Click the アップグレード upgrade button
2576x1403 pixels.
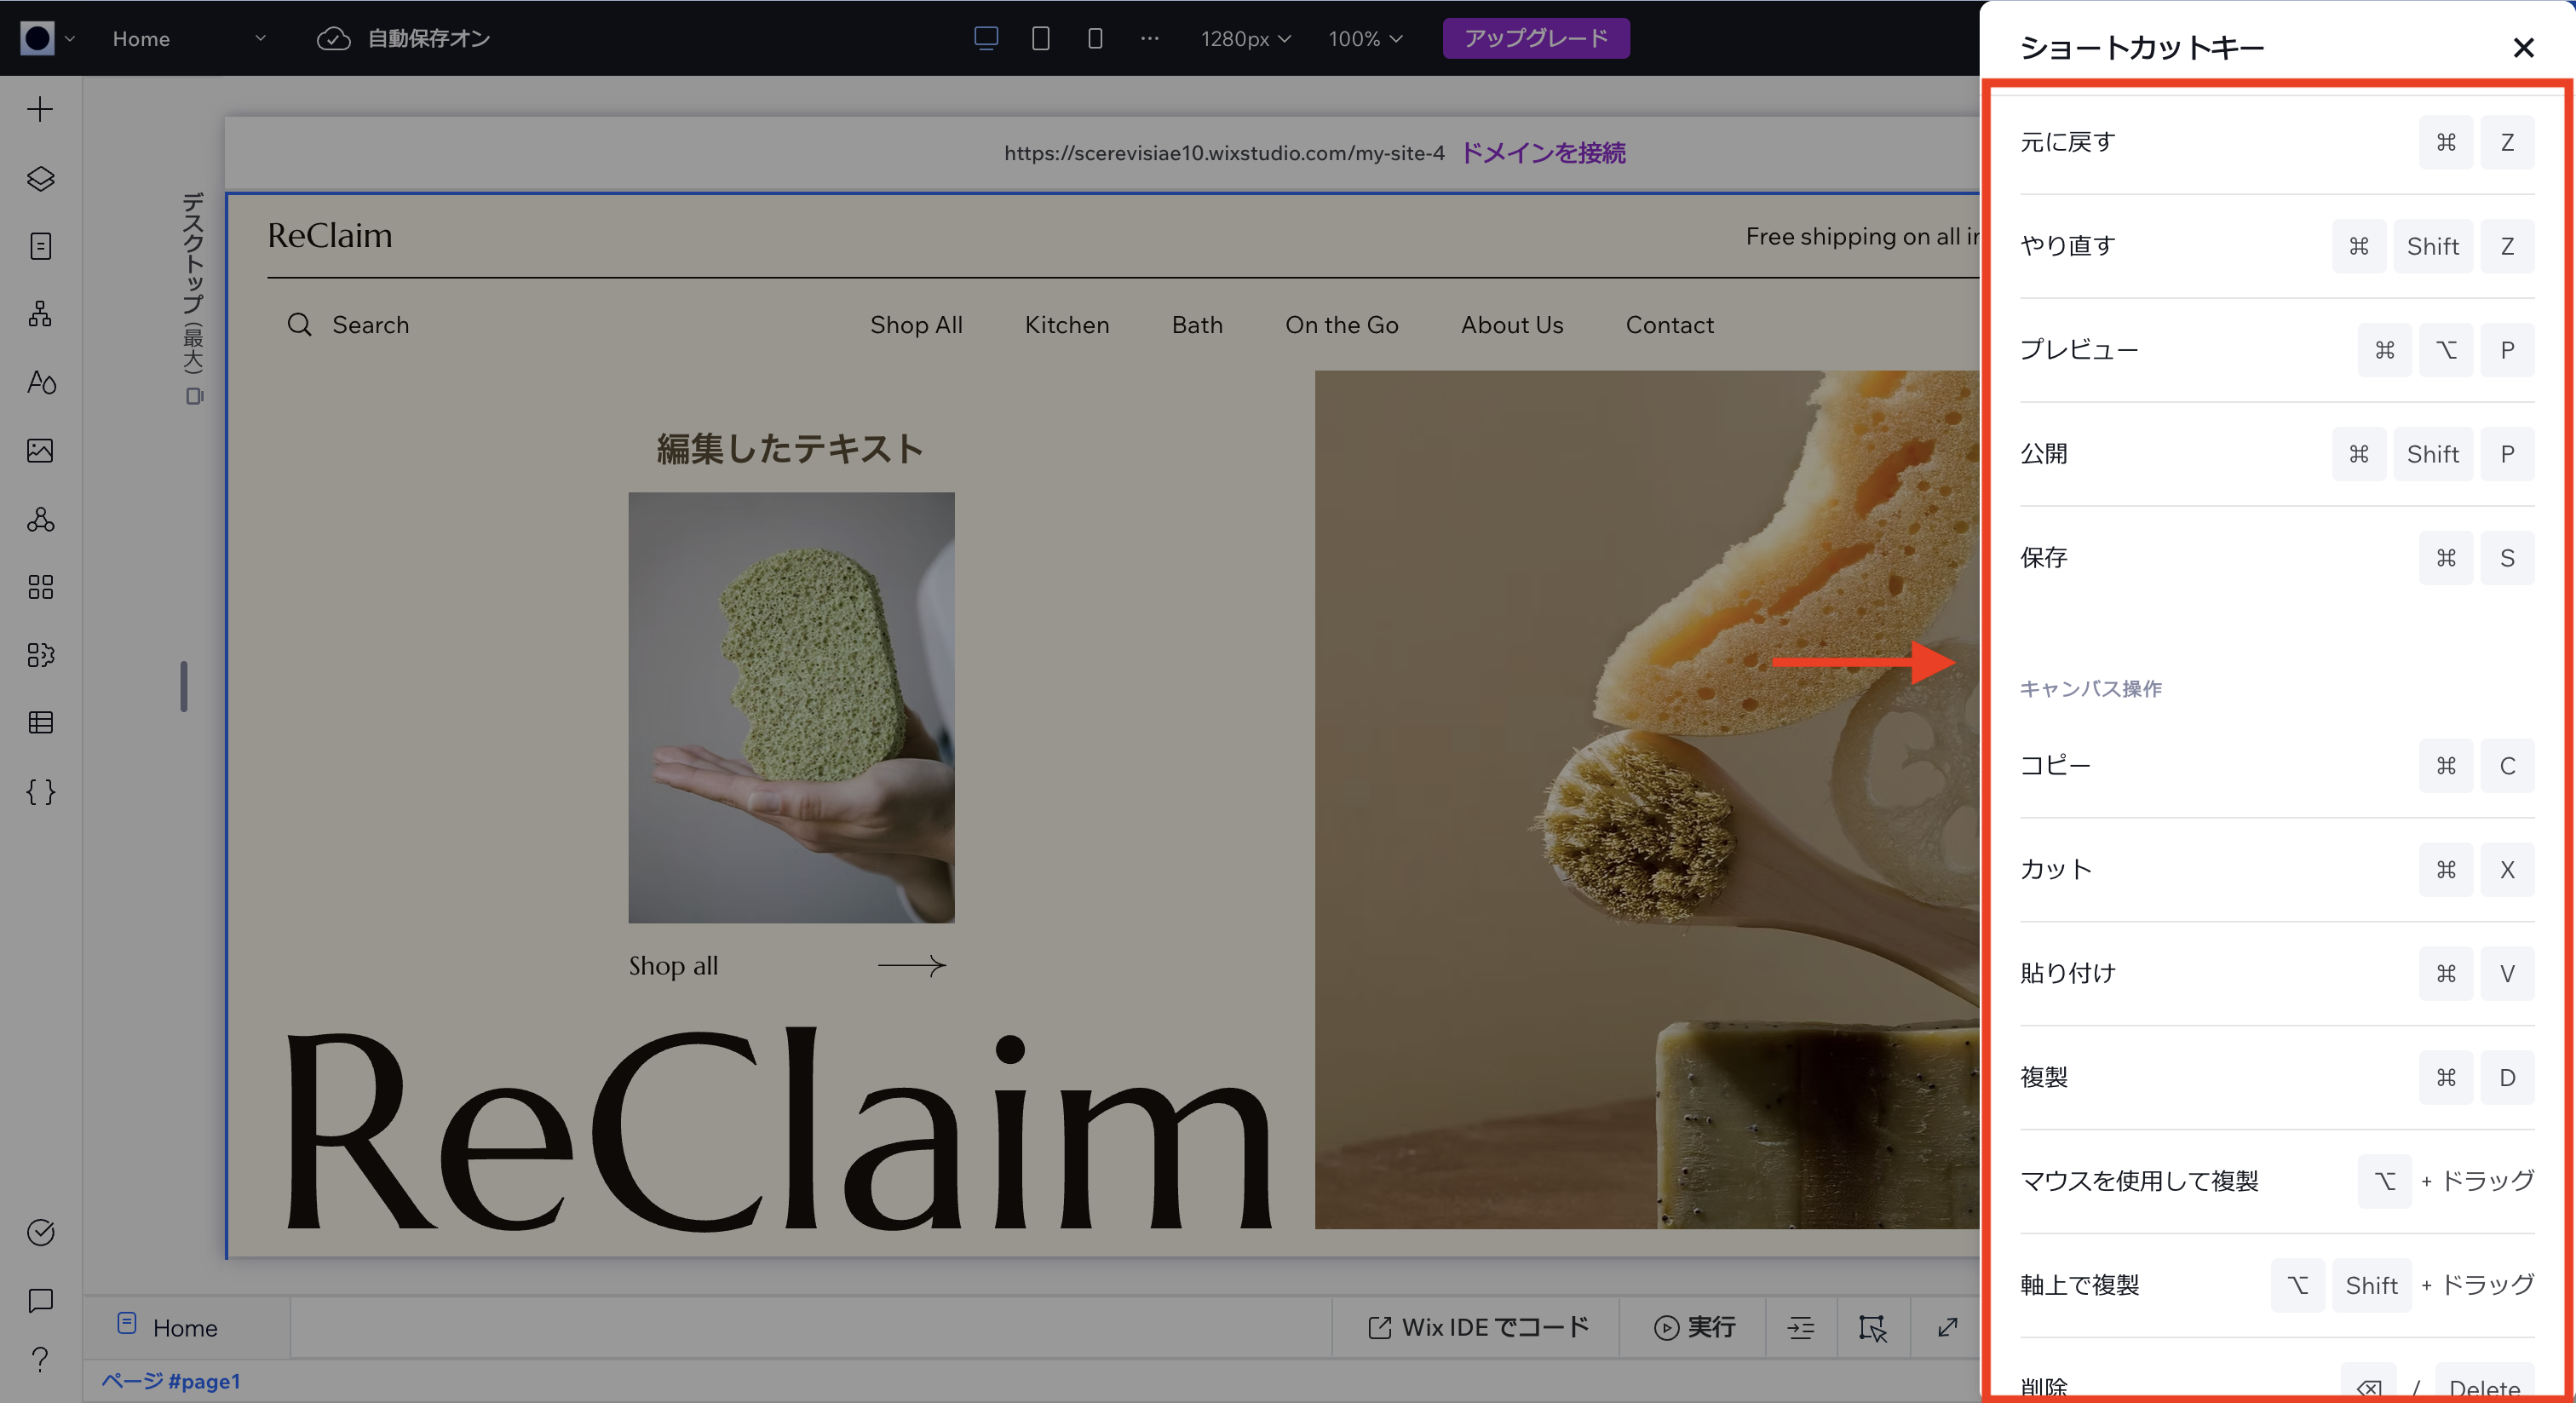[1536, 38]
